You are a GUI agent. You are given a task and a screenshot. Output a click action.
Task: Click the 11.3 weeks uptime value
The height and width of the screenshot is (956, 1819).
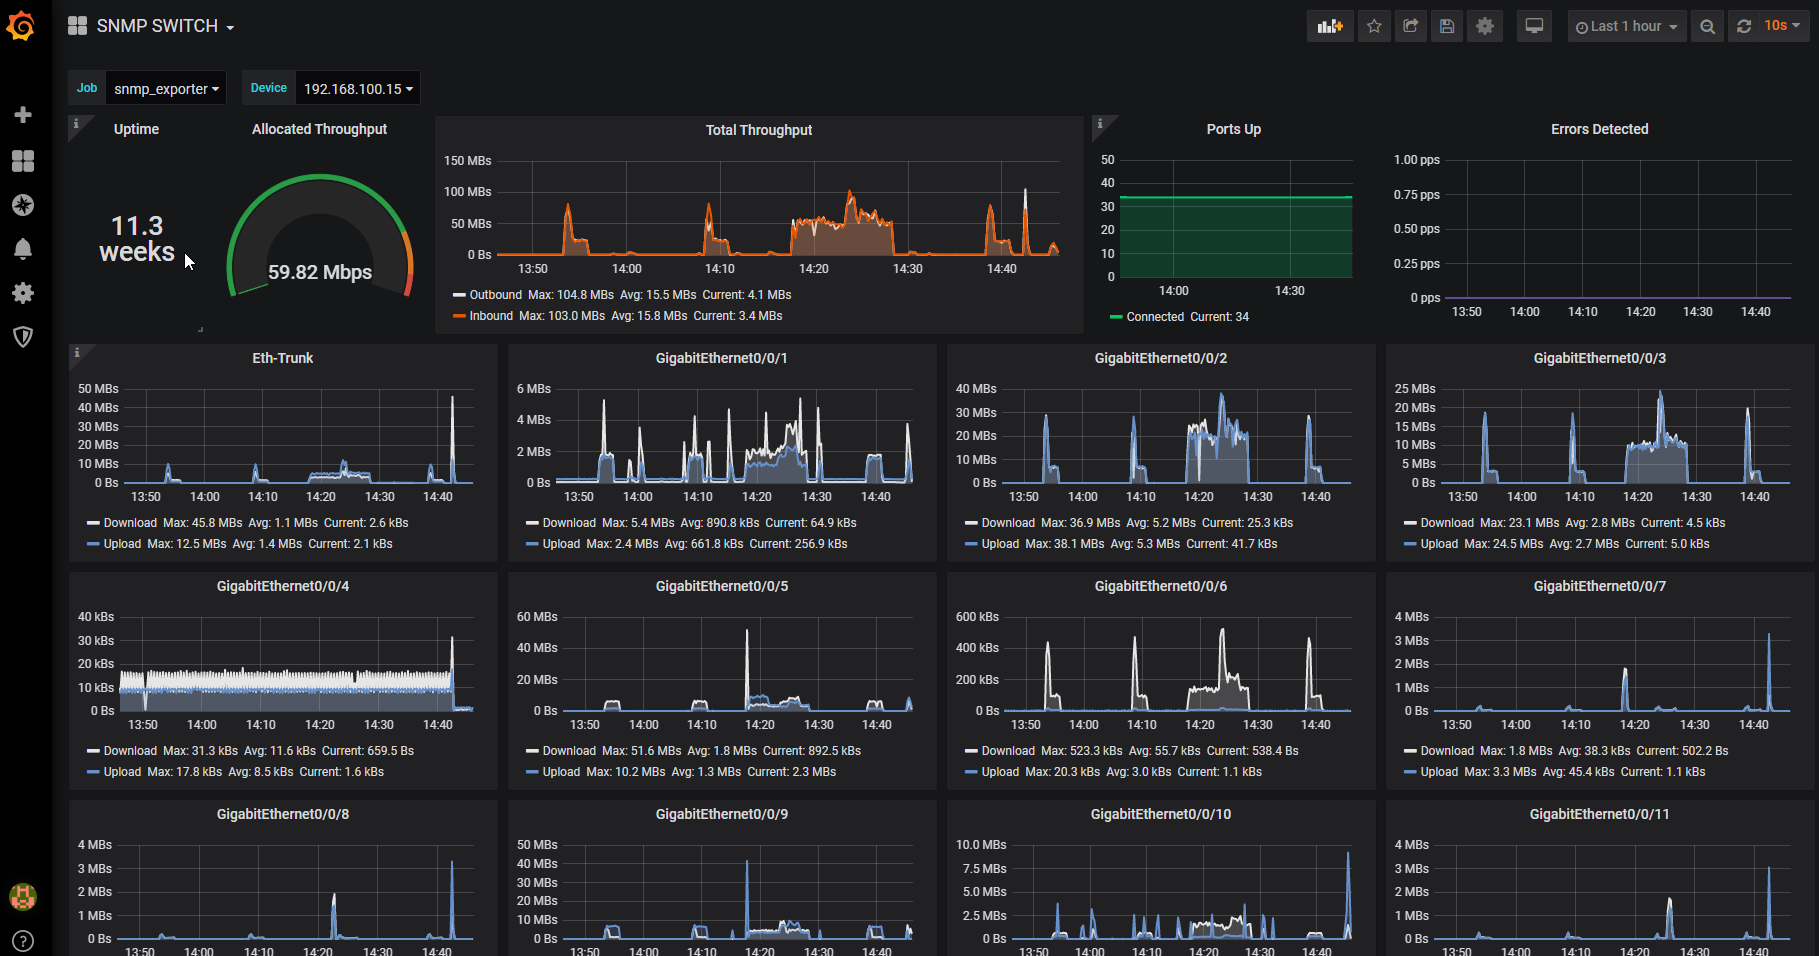[x=137, y=239]
